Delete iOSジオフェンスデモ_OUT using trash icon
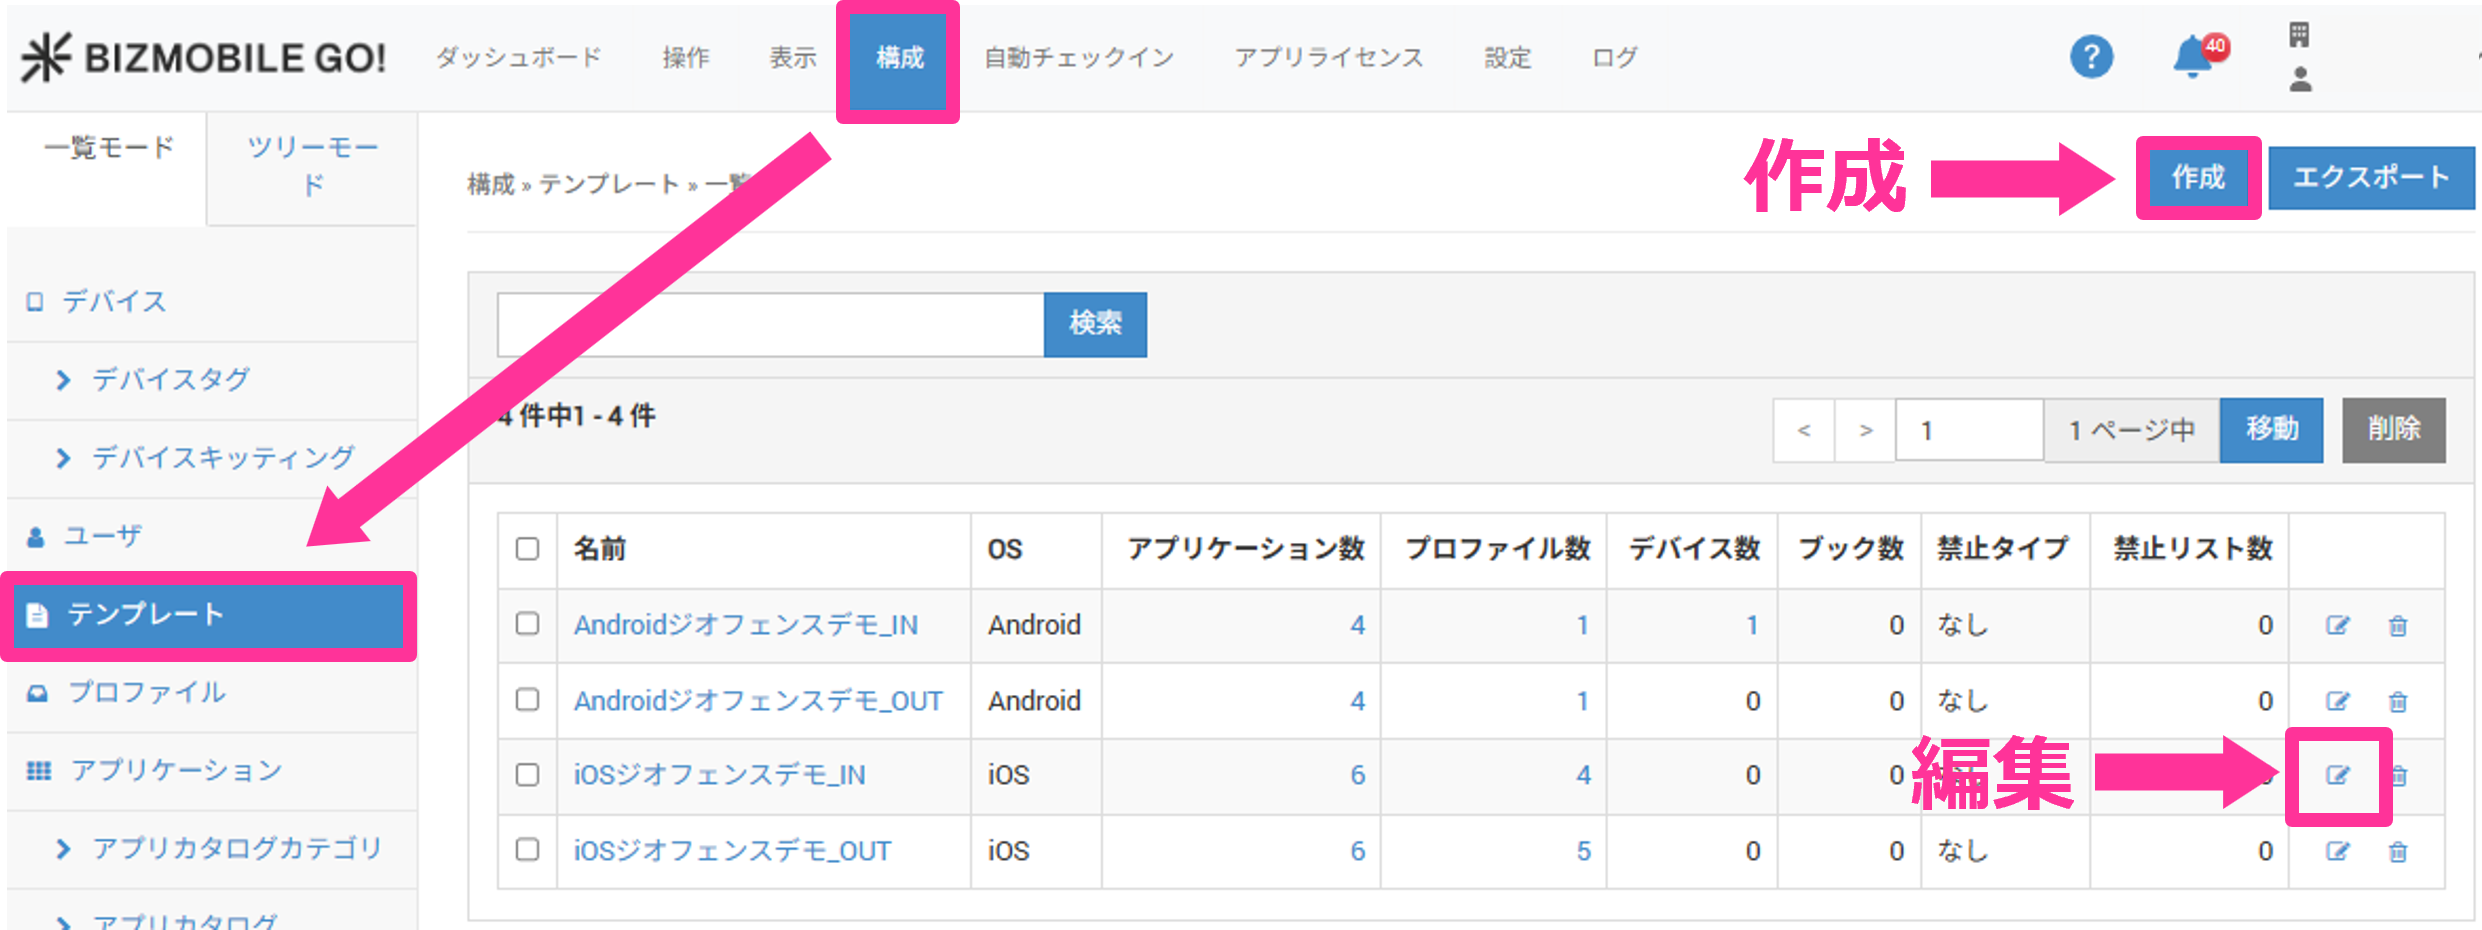This screenshot has height=930, width=2482. [x=2398, y=852]
